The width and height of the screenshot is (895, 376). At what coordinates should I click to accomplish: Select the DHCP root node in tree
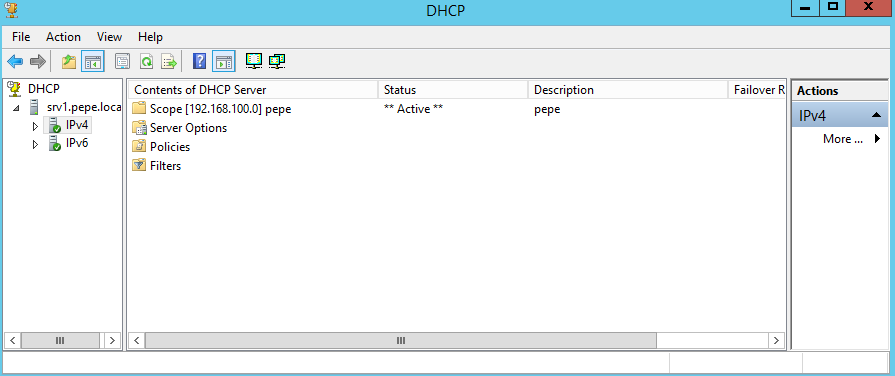[43, 88]
